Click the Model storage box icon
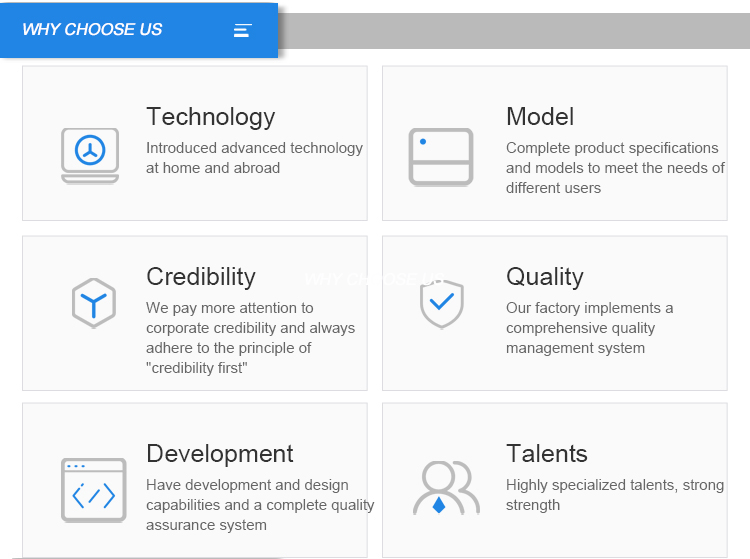The height and width of the screenshot is (559, 750). [x=440, y=156]
